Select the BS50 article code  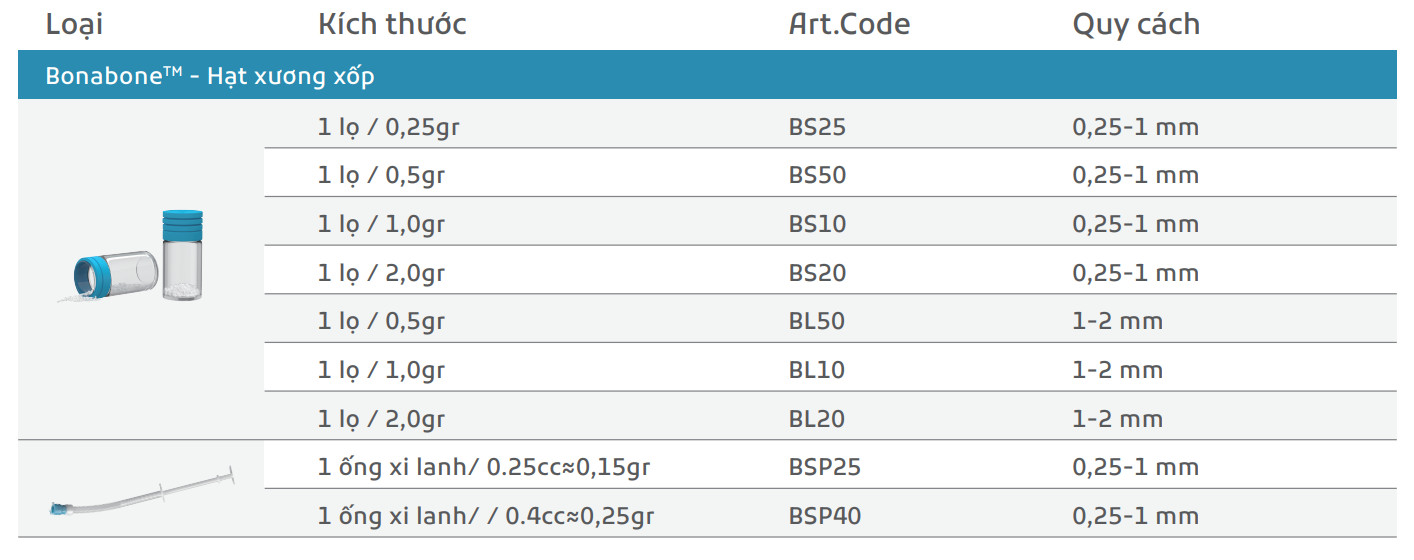(x=817, y=175)
